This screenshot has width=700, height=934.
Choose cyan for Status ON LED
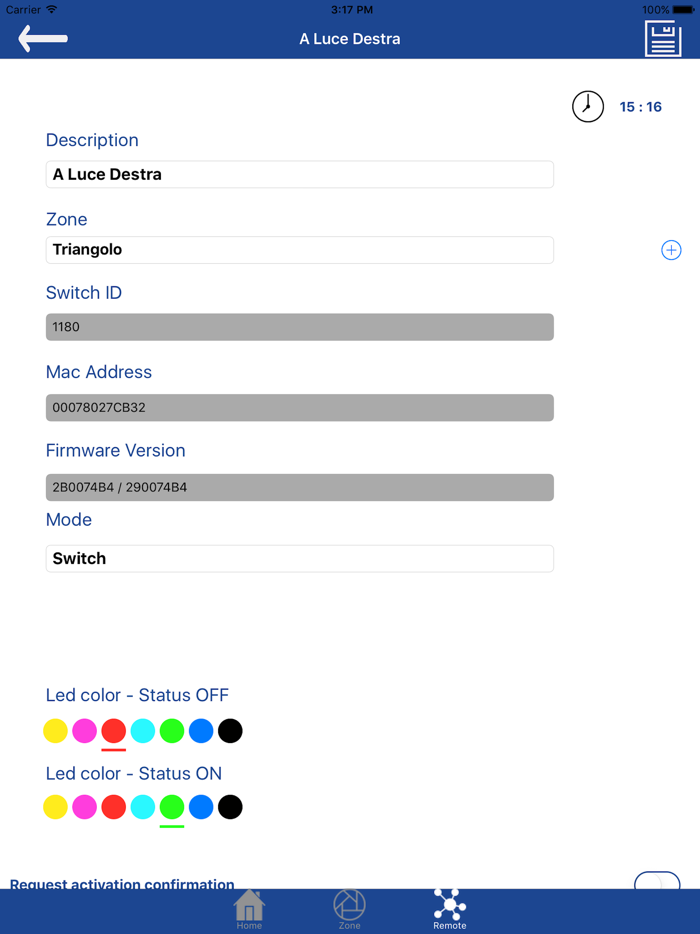point(143,807)
